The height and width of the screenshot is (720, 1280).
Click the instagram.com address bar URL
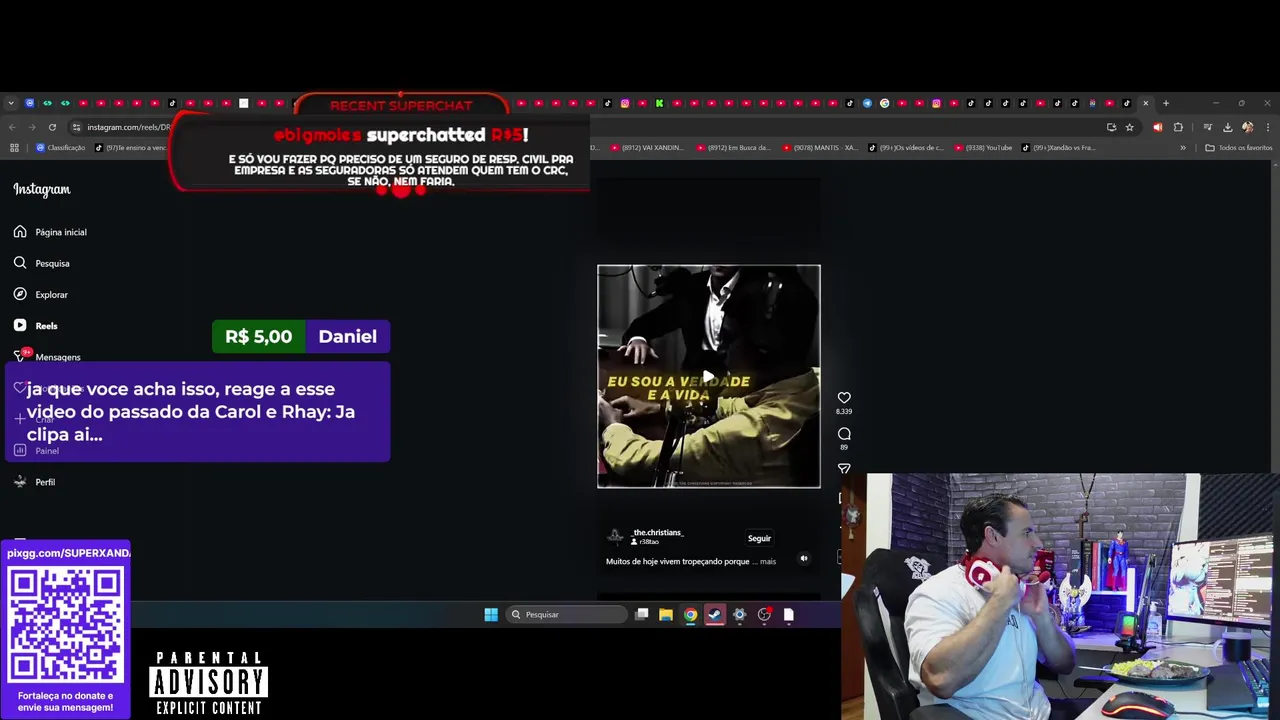coord(129,127)
